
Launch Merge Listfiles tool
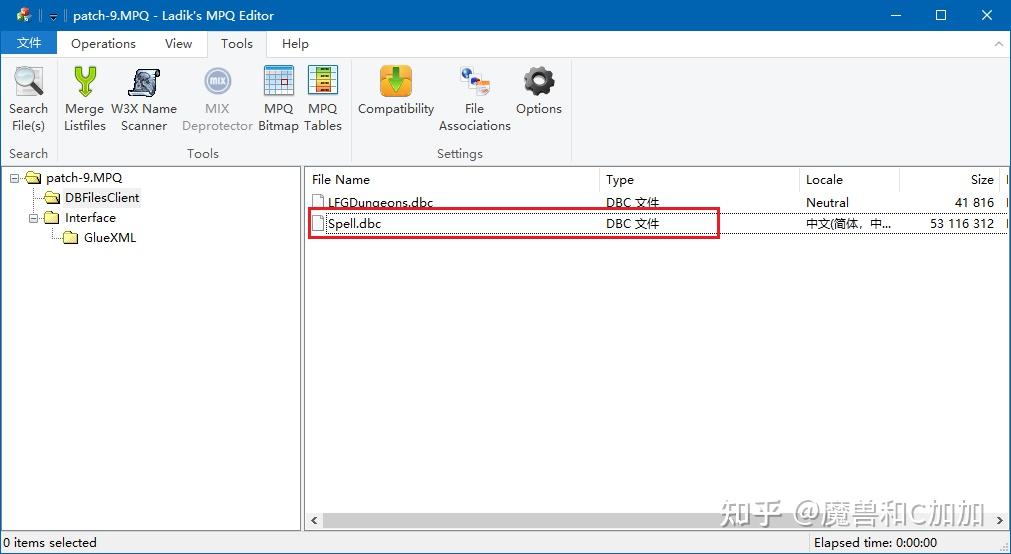(84, 99)
